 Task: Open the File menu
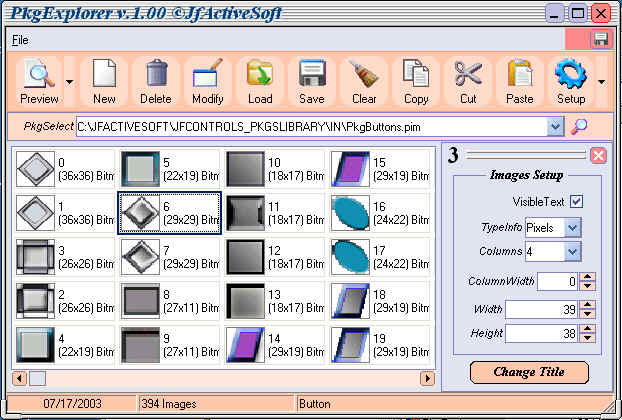point(21,39)
